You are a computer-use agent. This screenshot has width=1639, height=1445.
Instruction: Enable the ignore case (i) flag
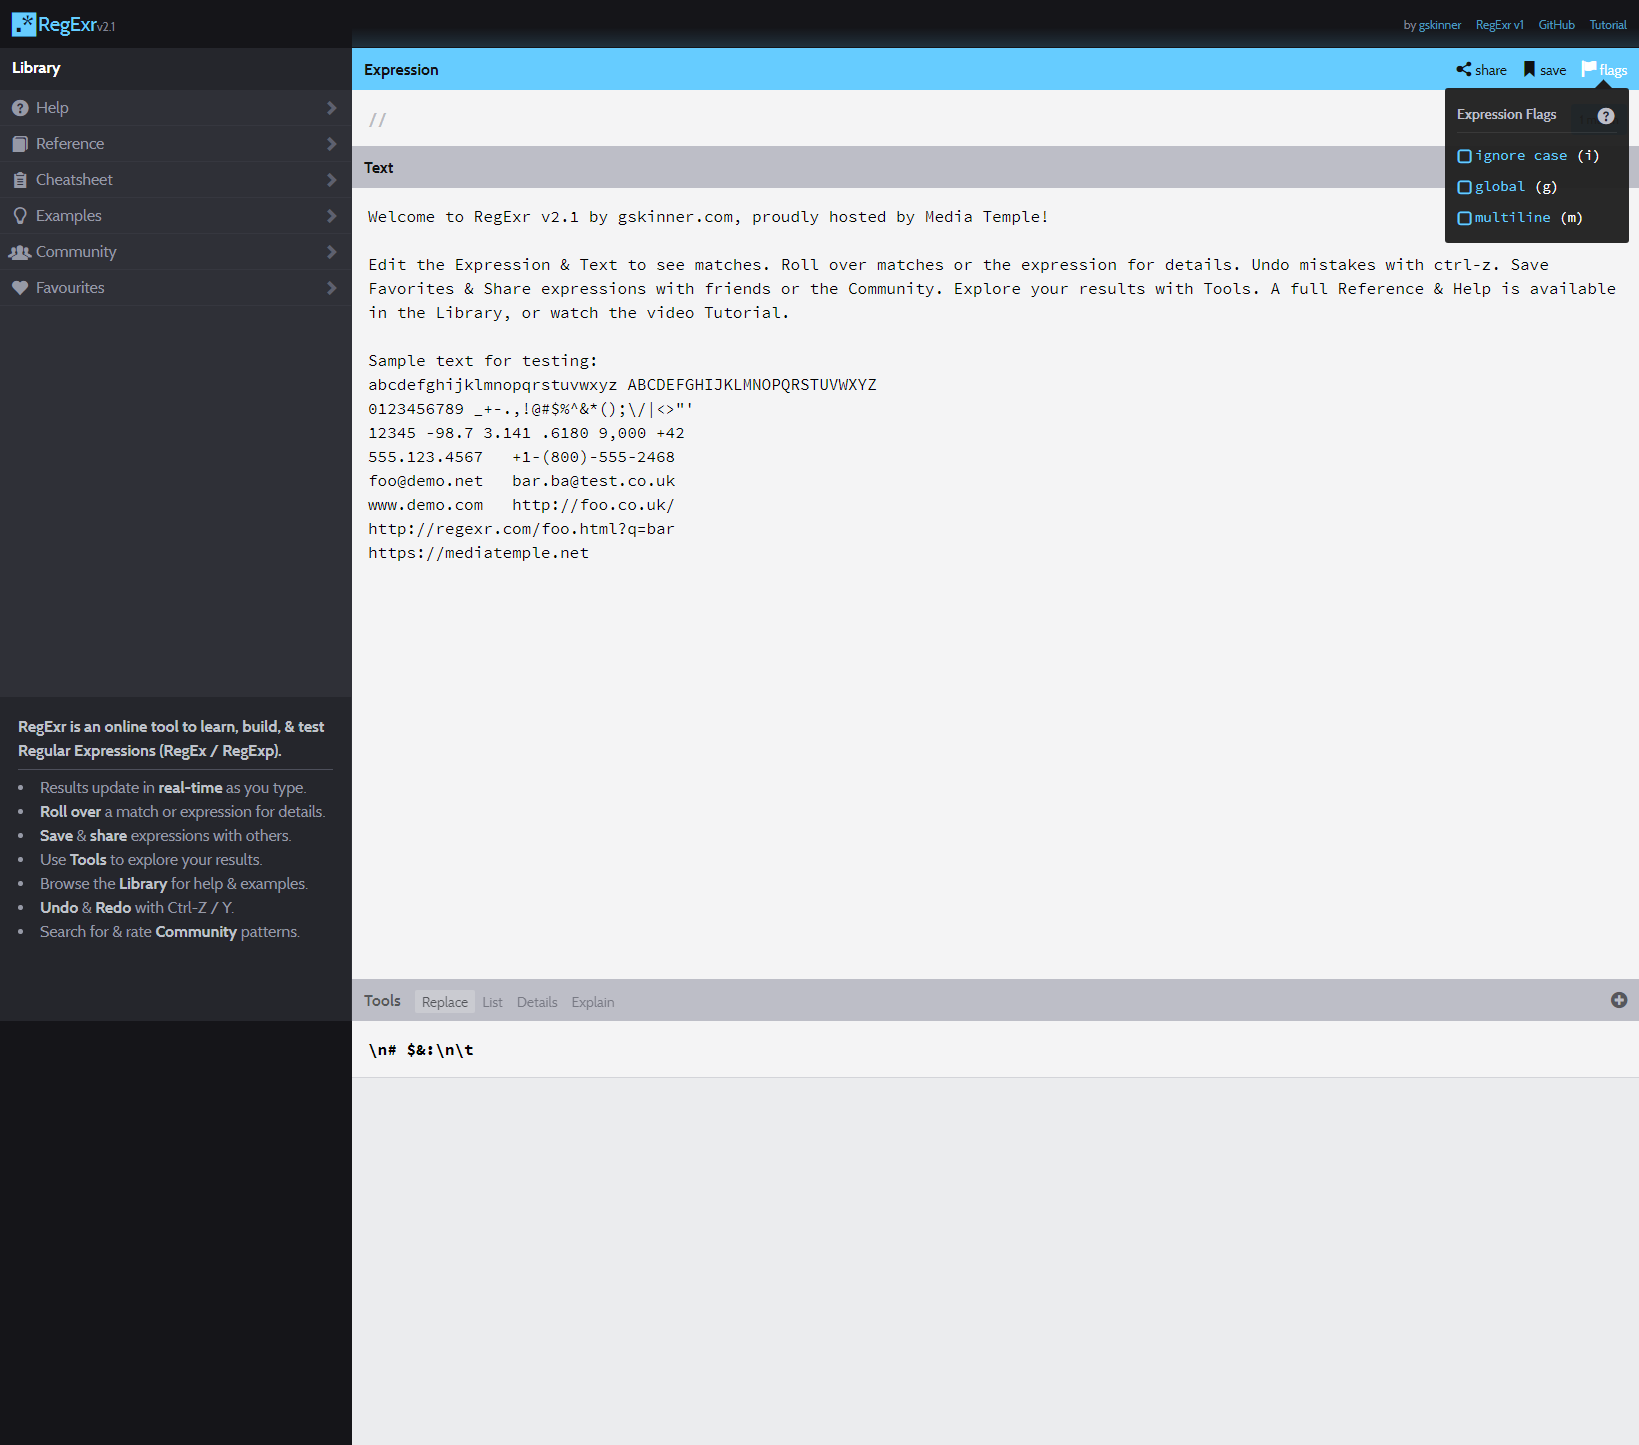pyautogui.click(x=1464, y=156)
